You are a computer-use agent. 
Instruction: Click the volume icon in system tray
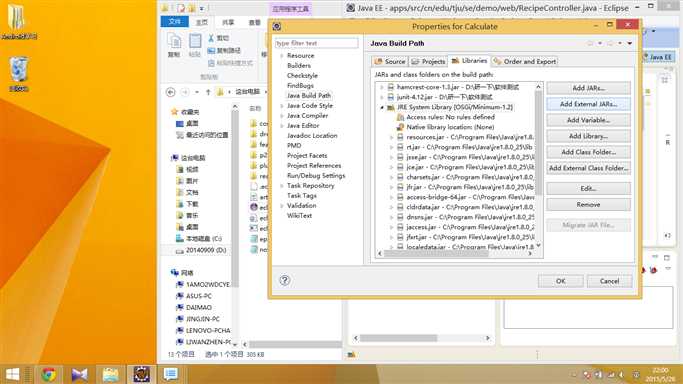621,375
